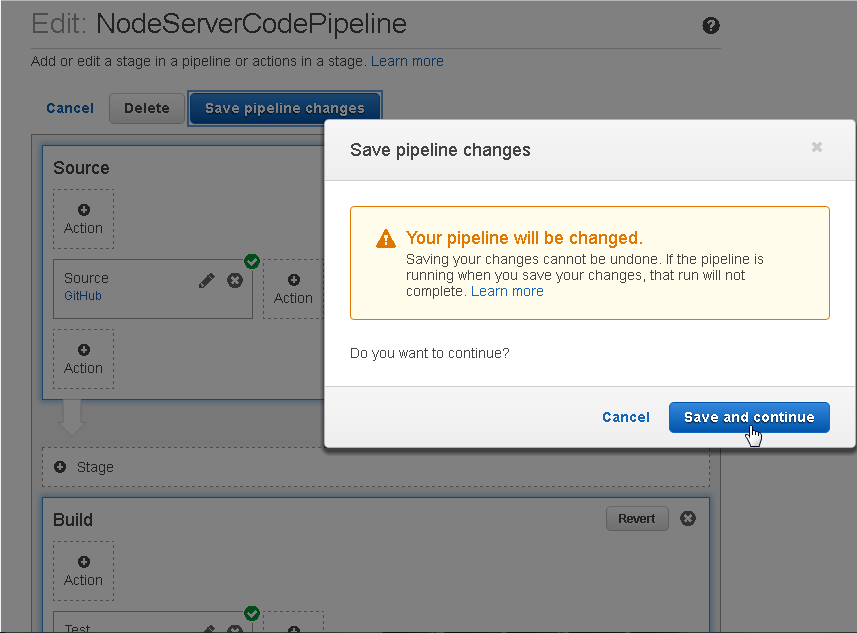Image resolution: width=857 pixels, height=633 pixels.
Task: Cancel pipeline editing via top Cancel link
Action: click(70, 108)
